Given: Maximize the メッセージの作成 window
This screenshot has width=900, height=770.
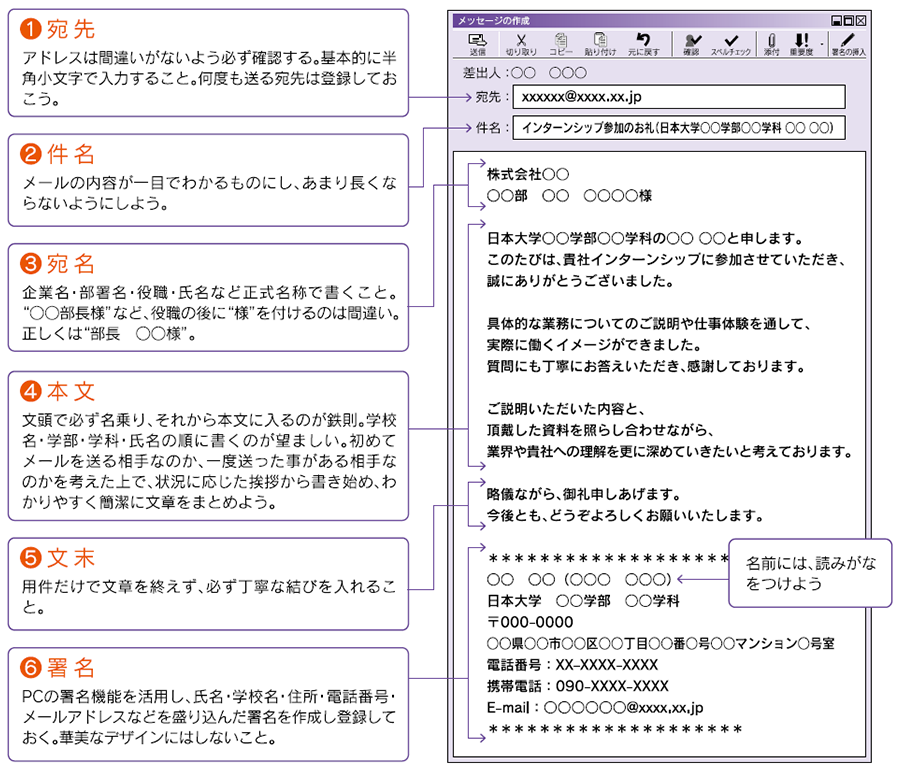Looking at the screenshot, I should (x=848, y=21).
